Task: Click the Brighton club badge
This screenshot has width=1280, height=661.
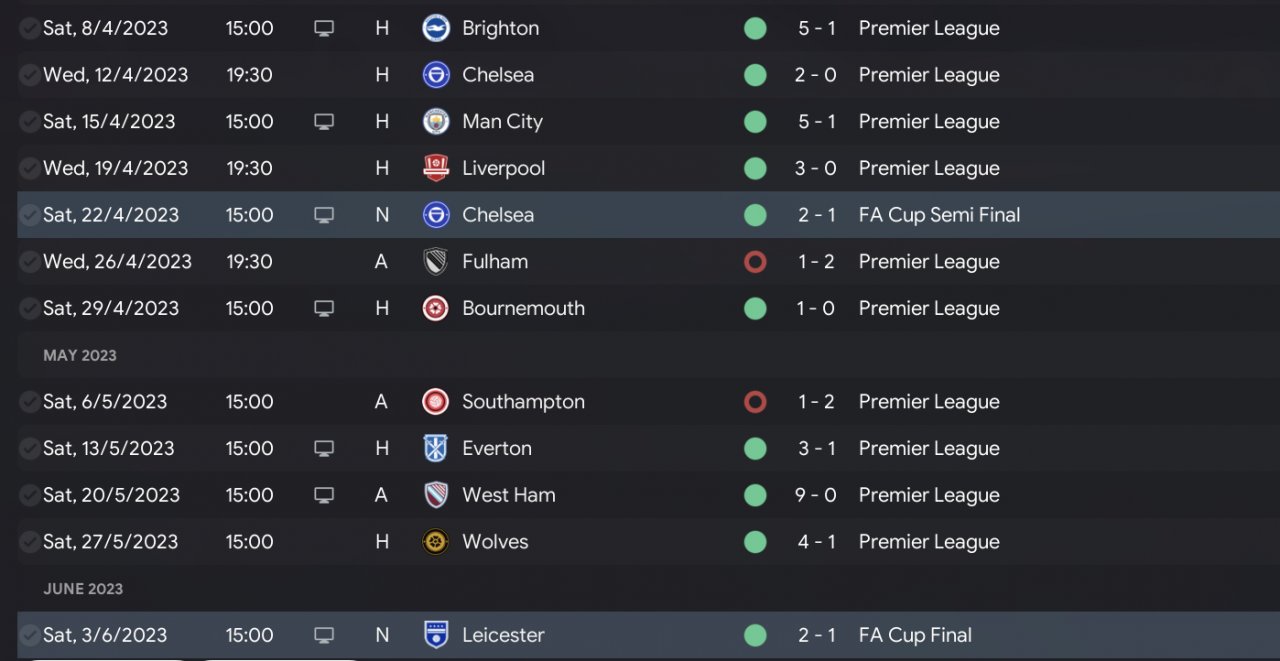Action: point(436,28)
